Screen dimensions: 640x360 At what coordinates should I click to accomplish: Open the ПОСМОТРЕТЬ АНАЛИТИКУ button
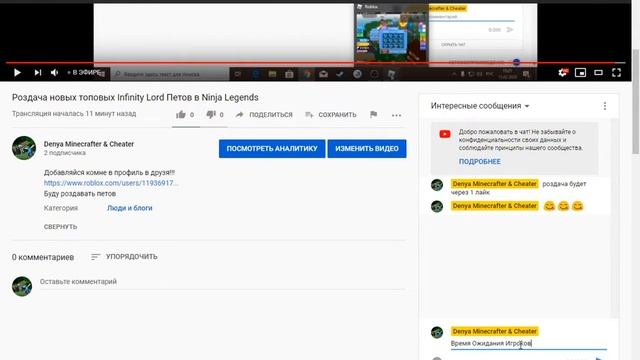(272, 149)
